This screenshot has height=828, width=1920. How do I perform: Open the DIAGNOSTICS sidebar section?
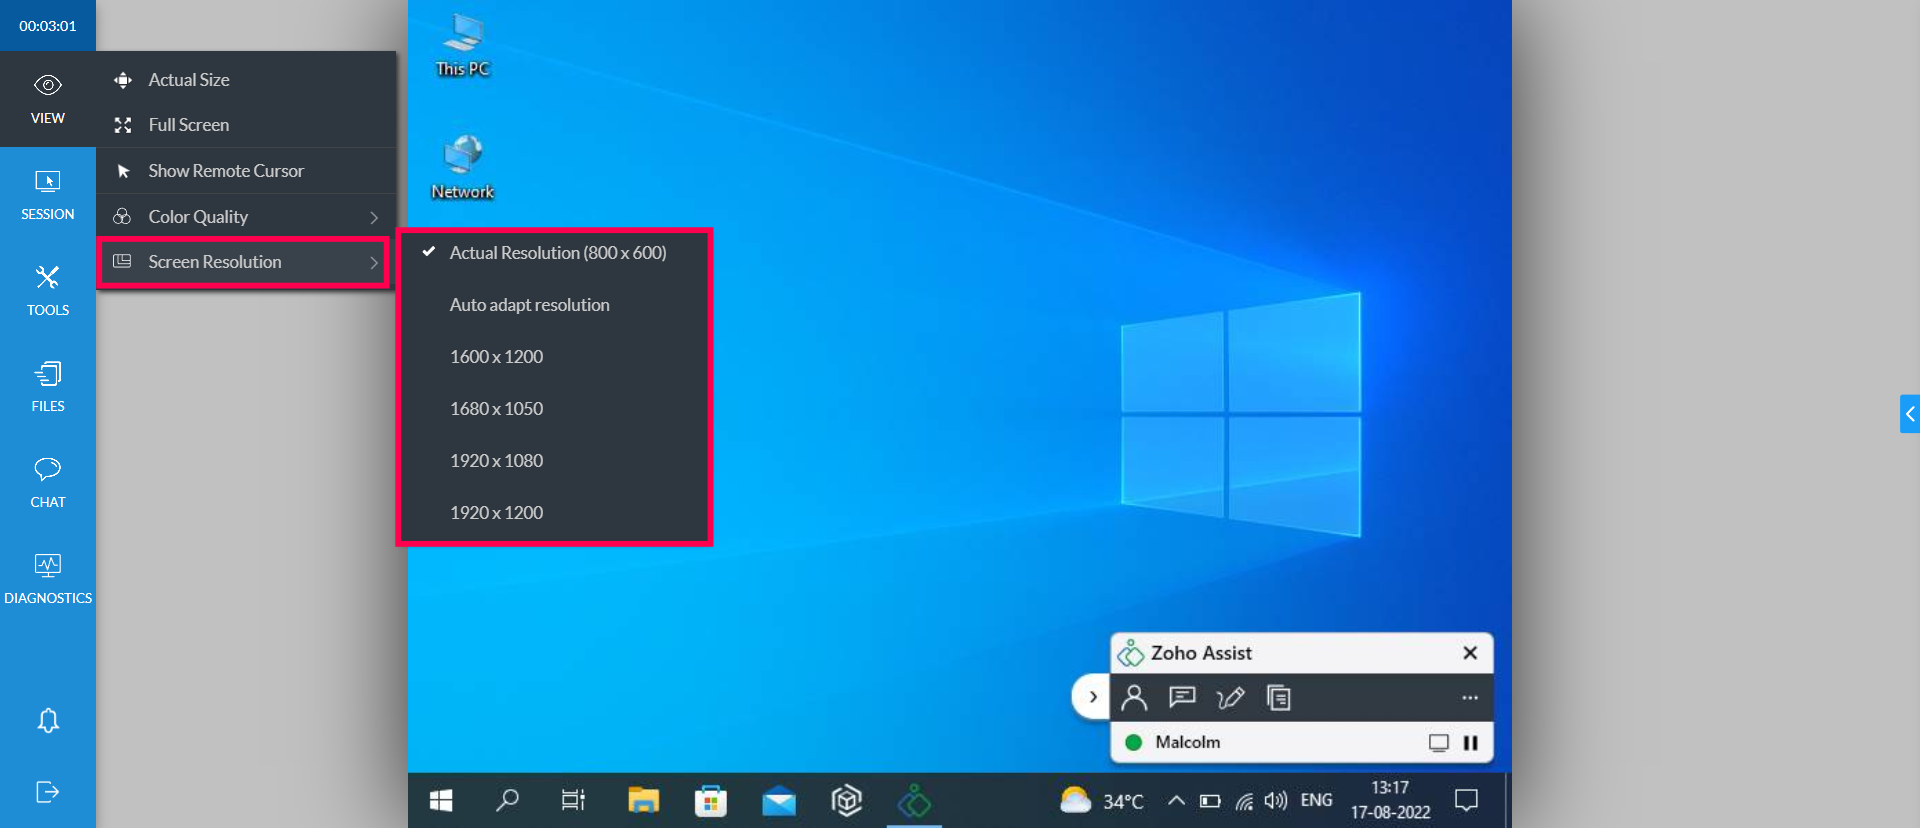tap(48, 579)
